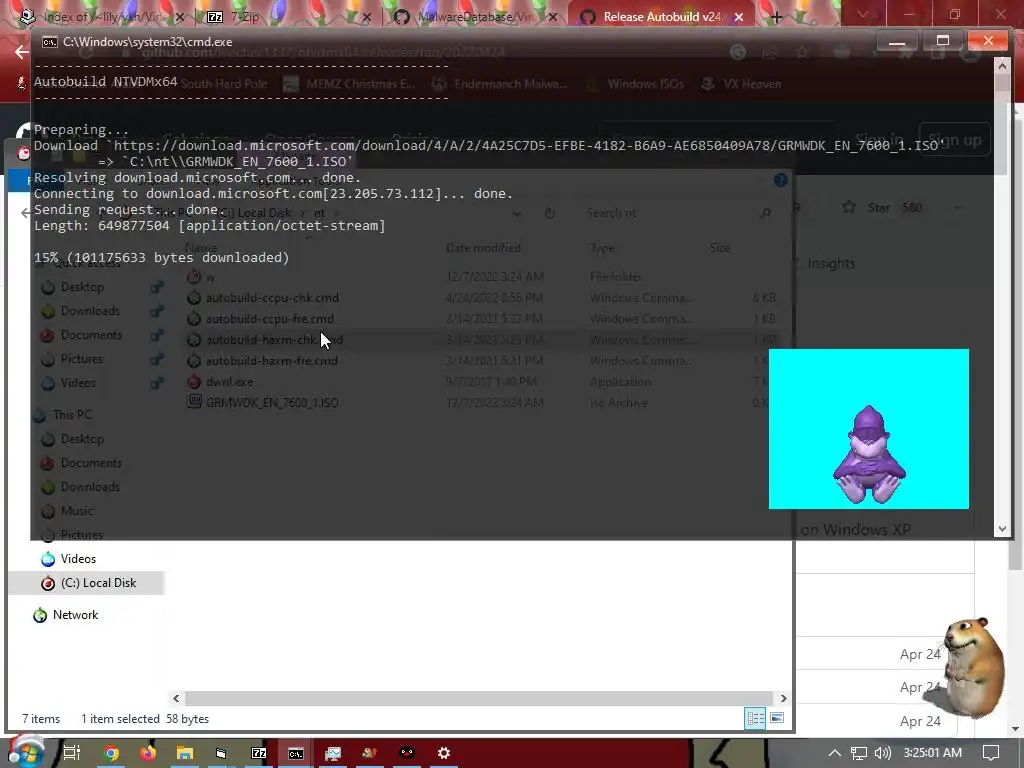
Task: Click the black and red taskbar icon
Action: pyautogui.click(x=407, y=753)
